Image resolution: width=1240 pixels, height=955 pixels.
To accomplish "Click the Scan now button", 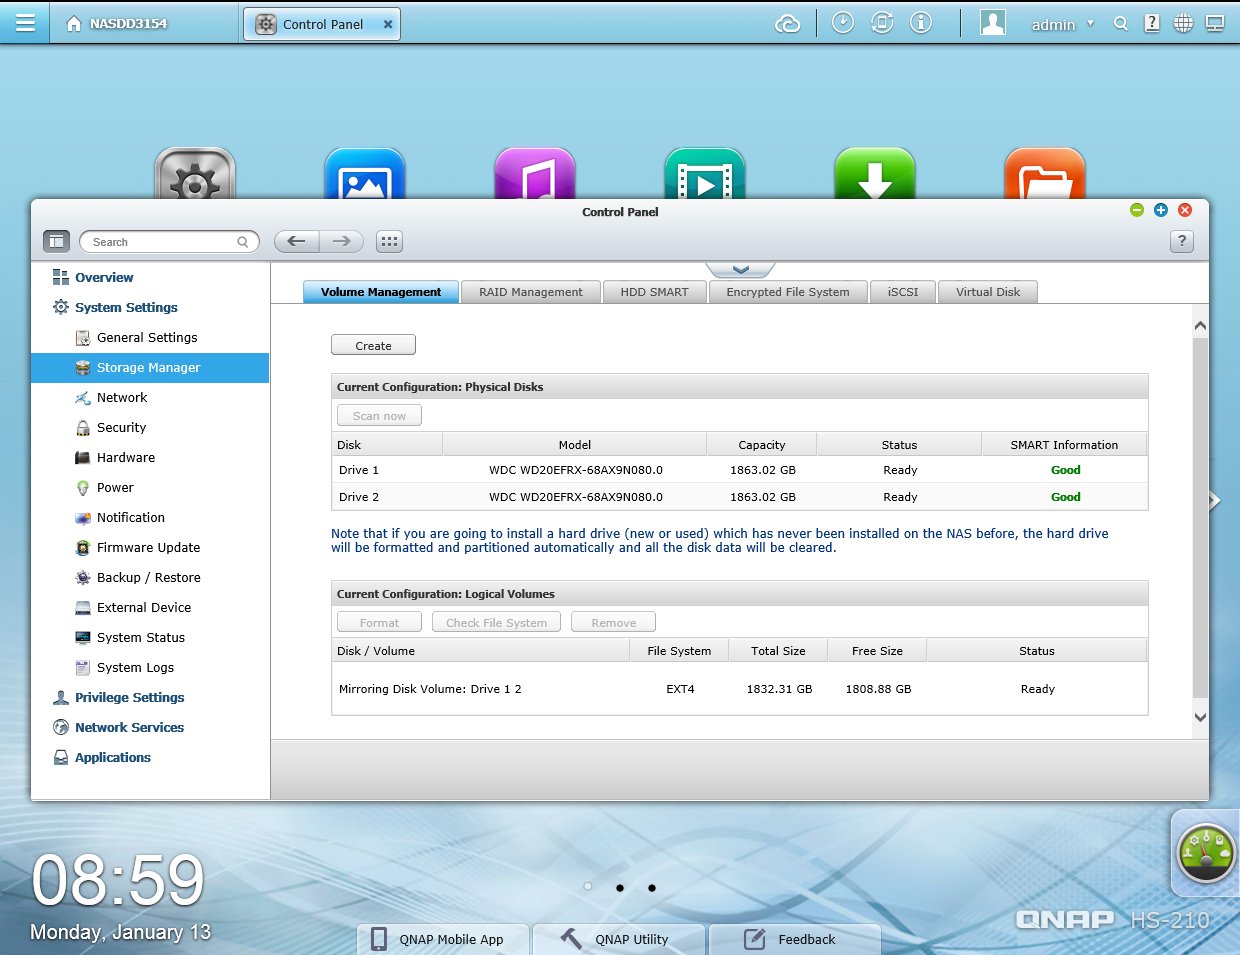I will (x=379, y=415).
